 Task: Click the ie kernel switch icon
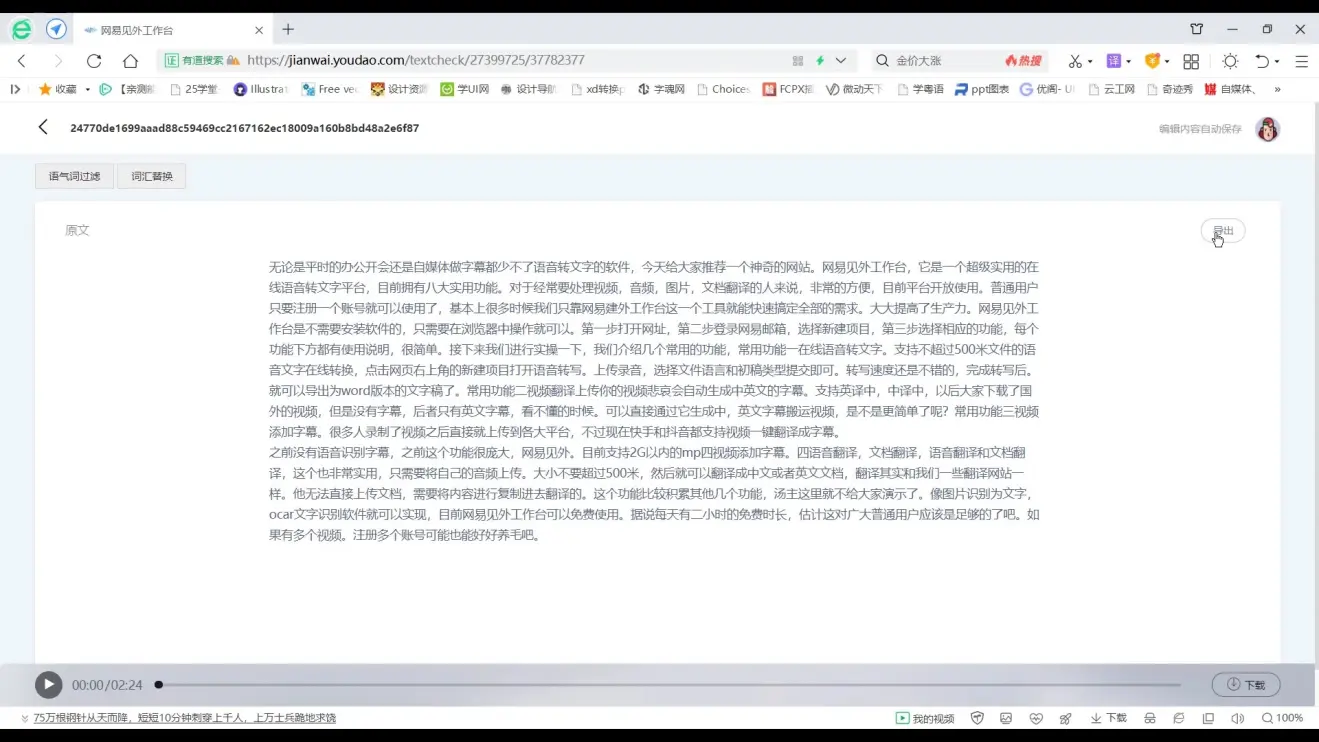click(1179, 718)
